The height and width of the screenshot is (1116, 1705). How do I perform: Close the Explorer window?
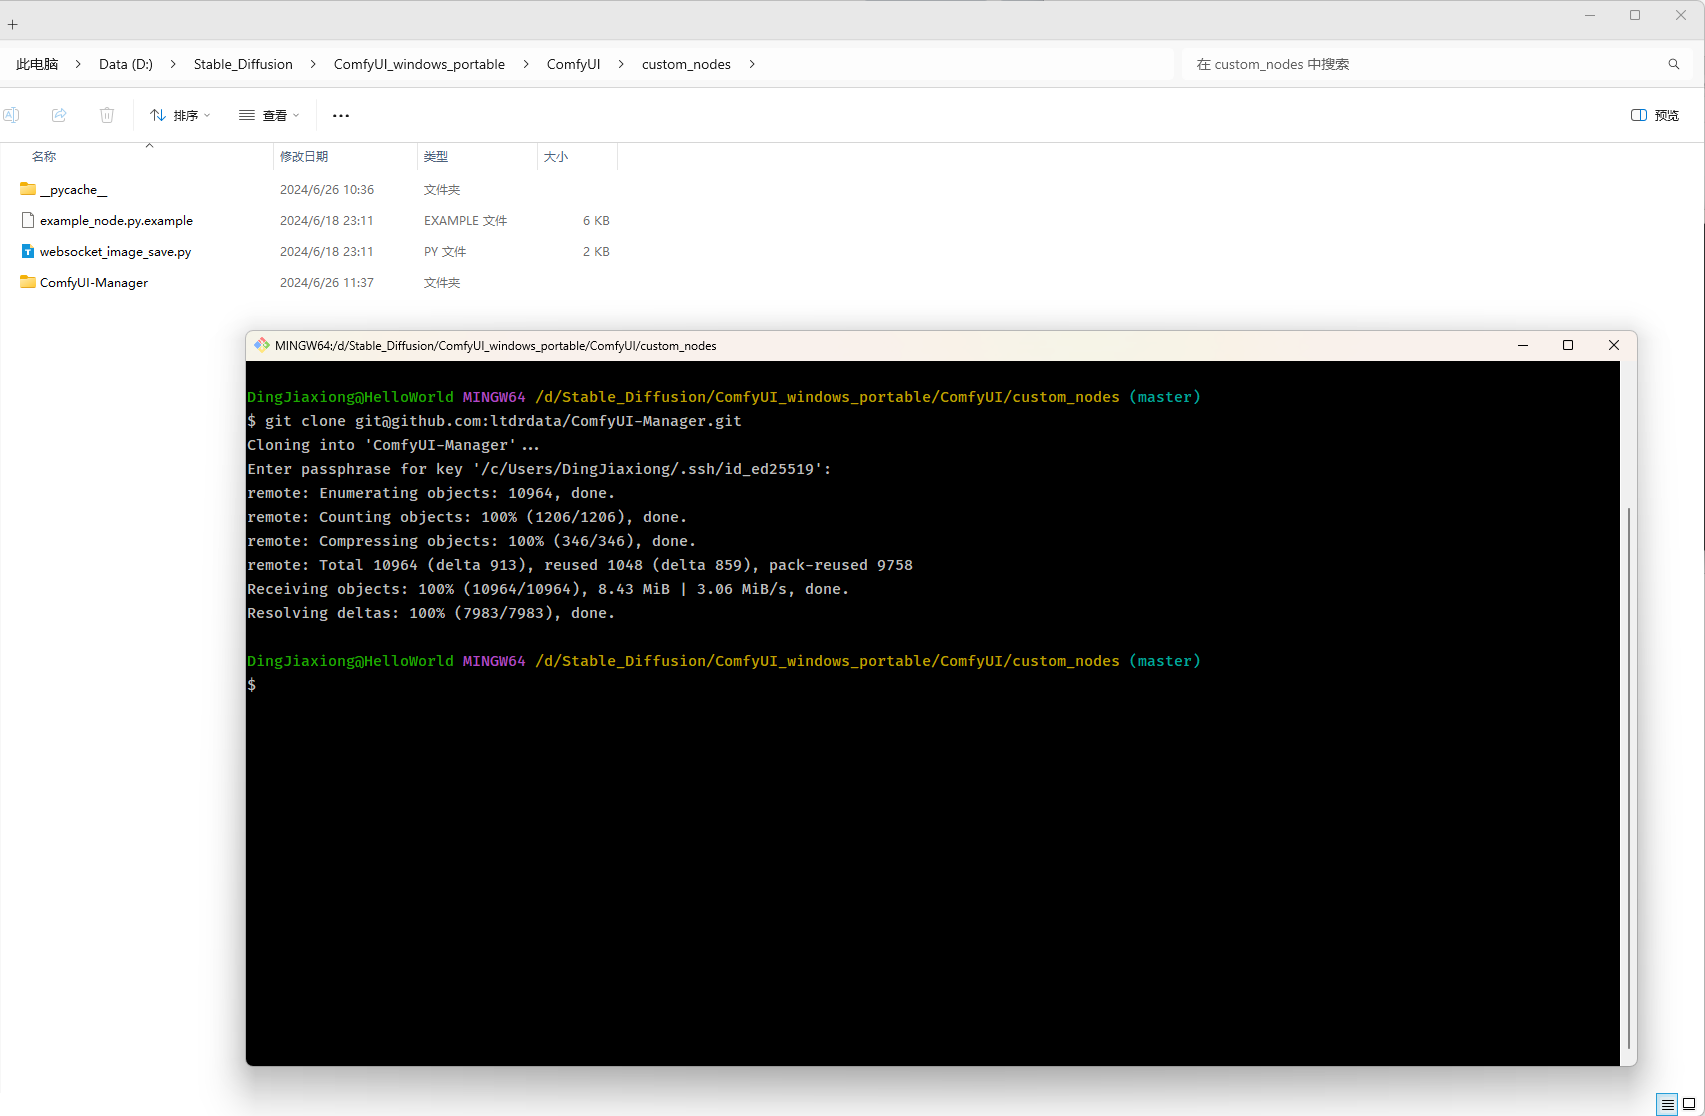[x=1681, y=15]
